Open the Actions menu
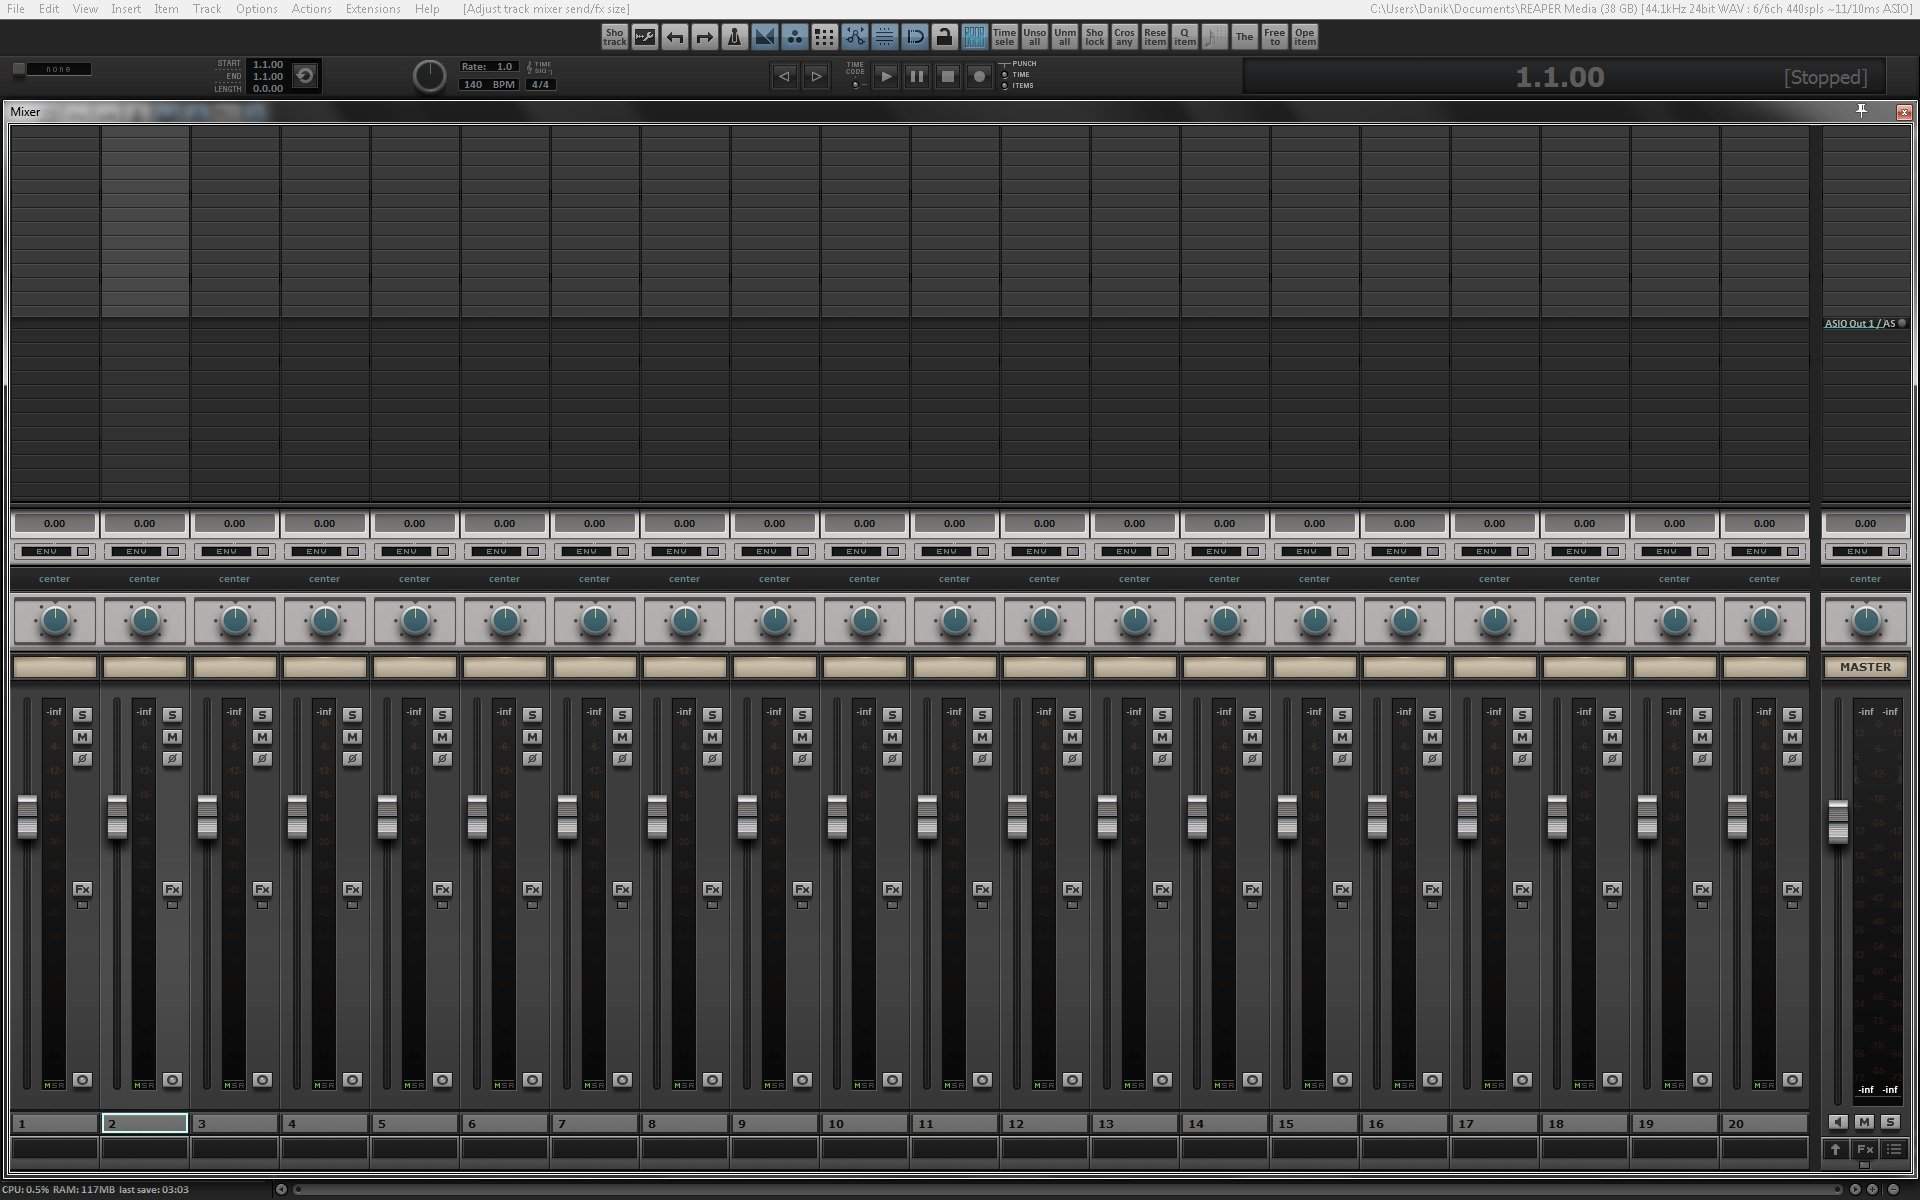The width and height of the screenshot is (1920, 1200). click(x=311, y=9)
